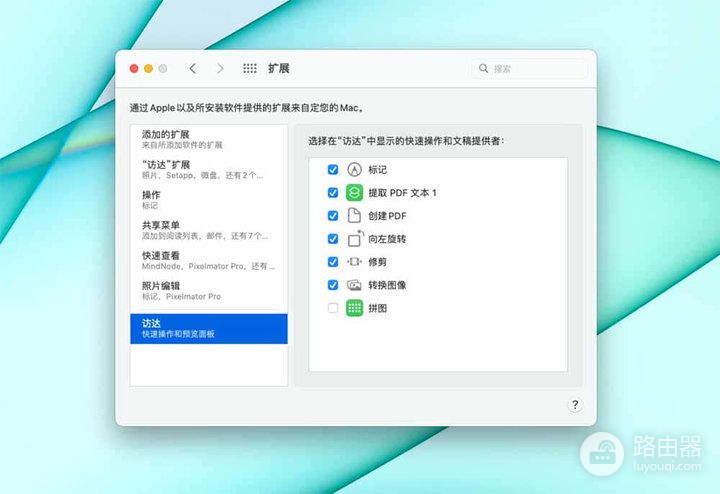
Task: Uncheck the 提取 PDF 文本 1 checkbox
Action: pos(333,192)
